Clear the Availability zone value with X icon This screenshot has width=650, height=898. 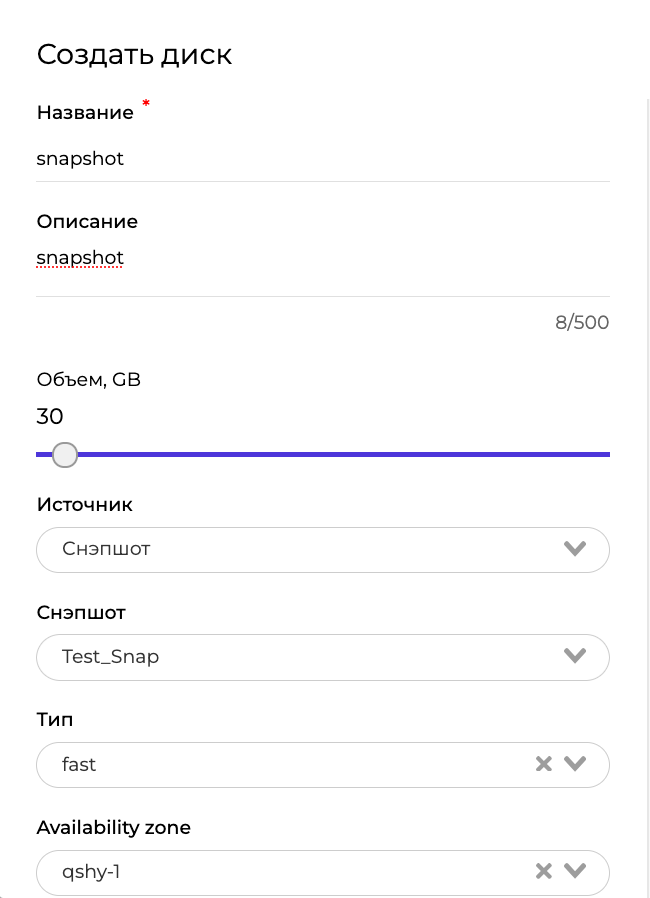coord(543,872)
